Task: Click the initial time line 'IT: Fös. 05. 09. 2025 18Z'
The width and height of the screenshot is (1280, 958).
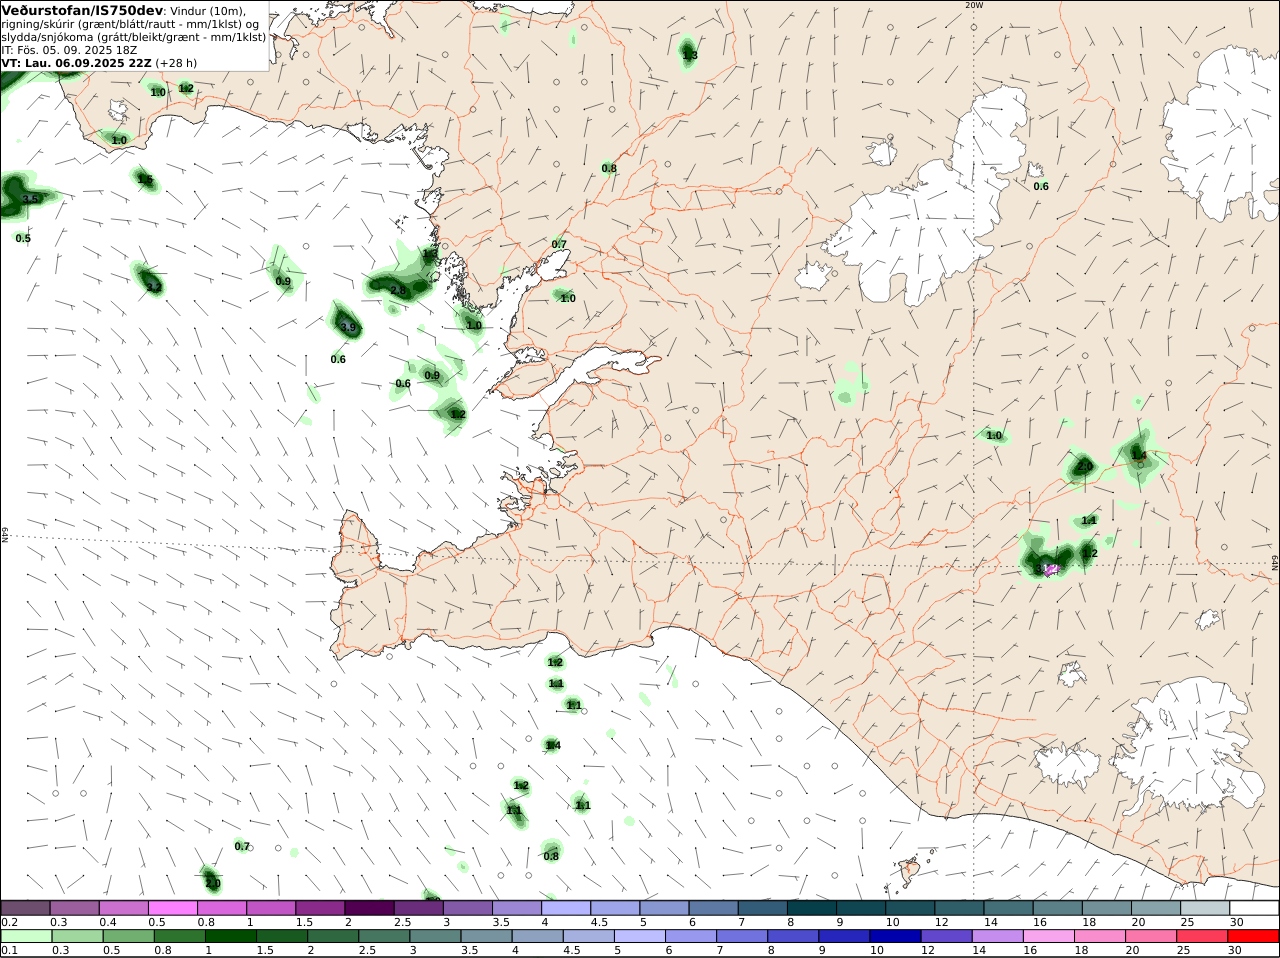Action: coord(70,50)
